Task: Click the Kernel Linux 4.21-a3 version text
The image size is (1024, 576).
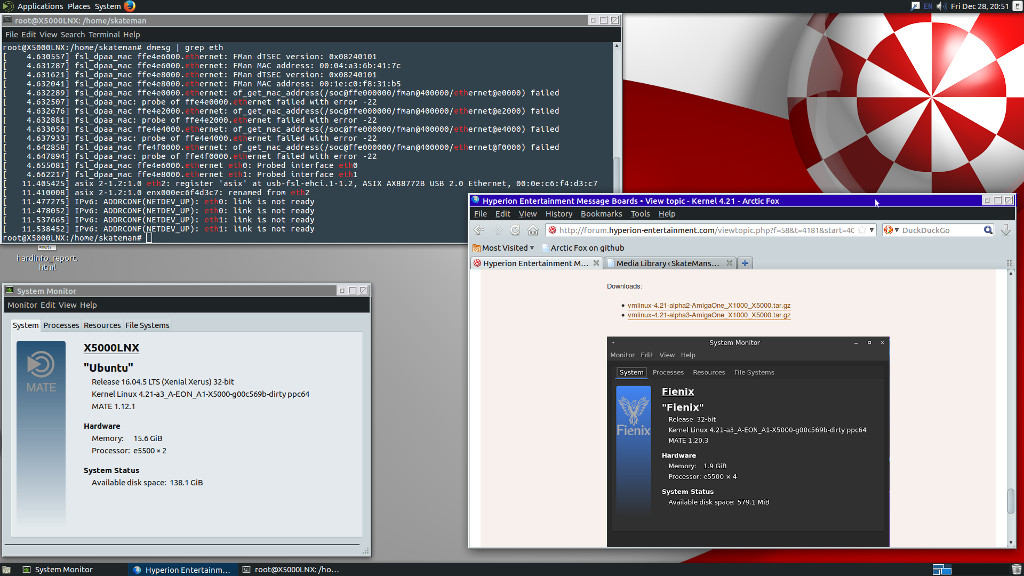Action: coord(200,394)
